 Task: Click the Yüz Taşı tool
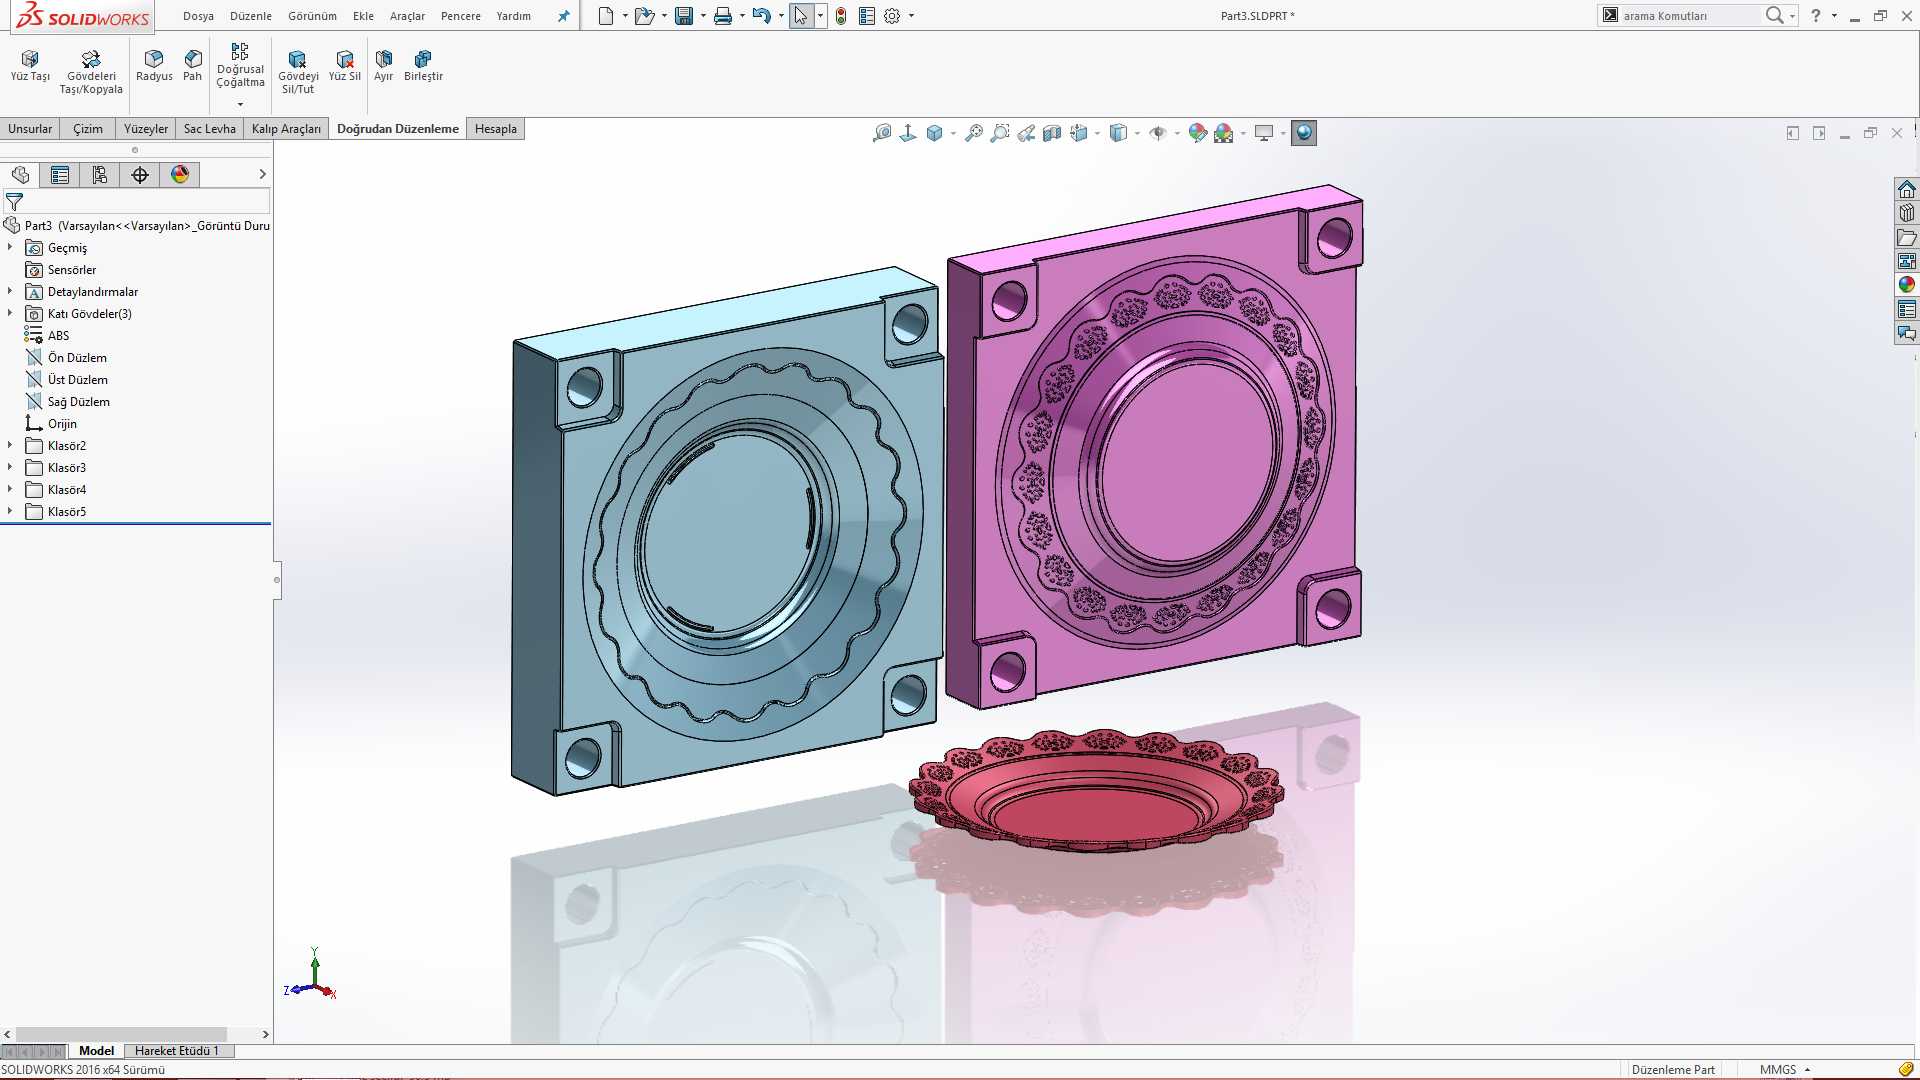pyautogui.click(x=30, y=66)
